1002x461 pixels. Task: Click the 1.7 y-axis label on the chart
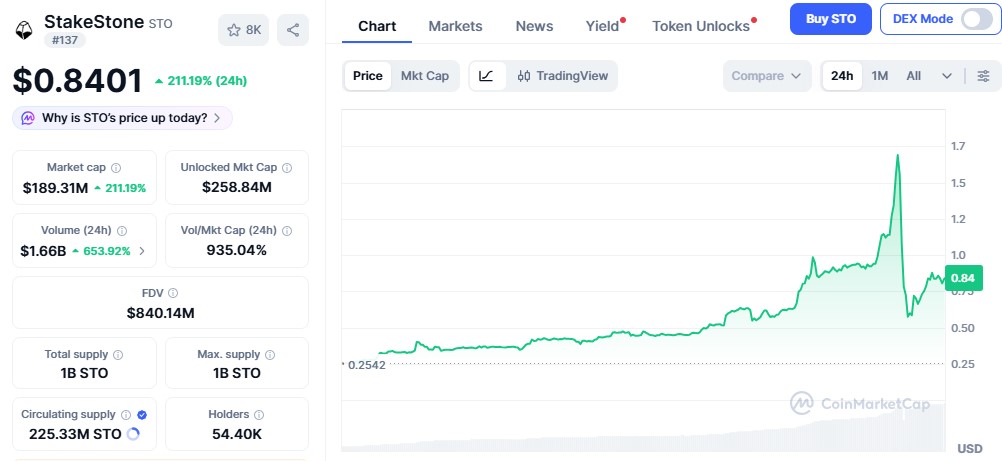tap(958, 147)
